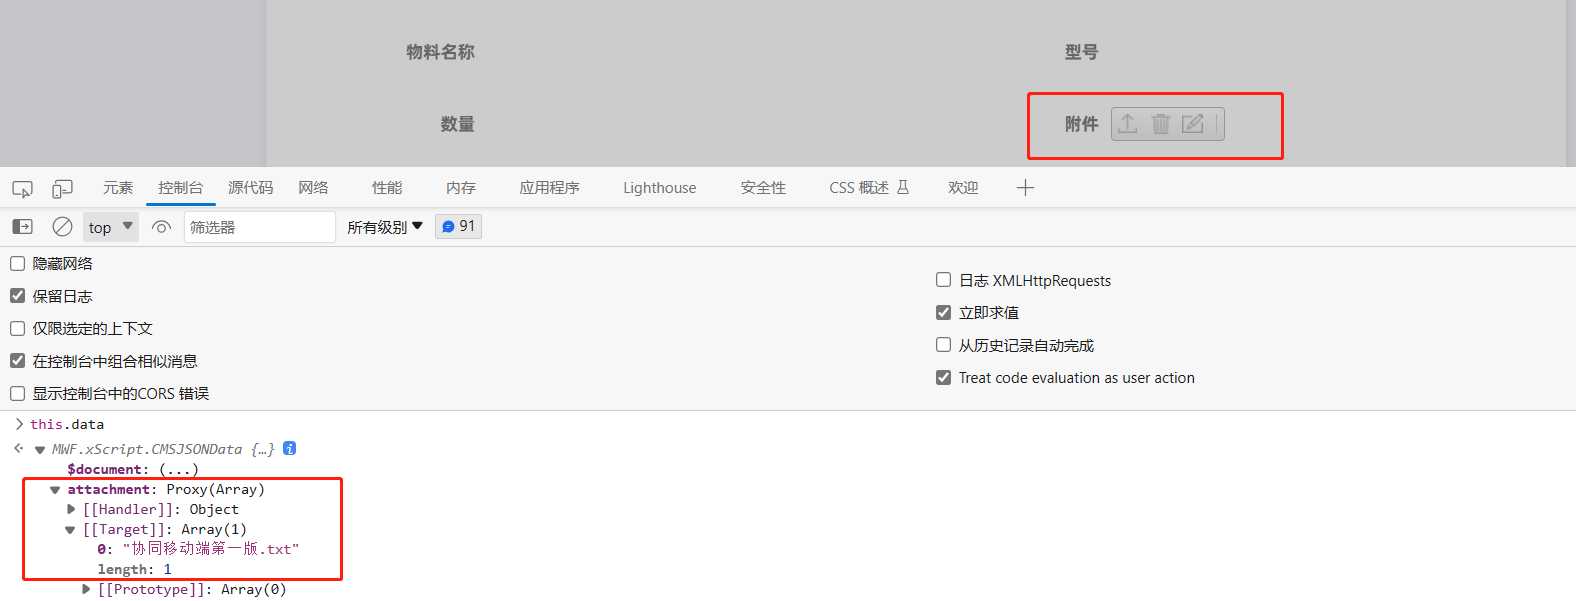Click the 筛选器 filter input field

259,227
